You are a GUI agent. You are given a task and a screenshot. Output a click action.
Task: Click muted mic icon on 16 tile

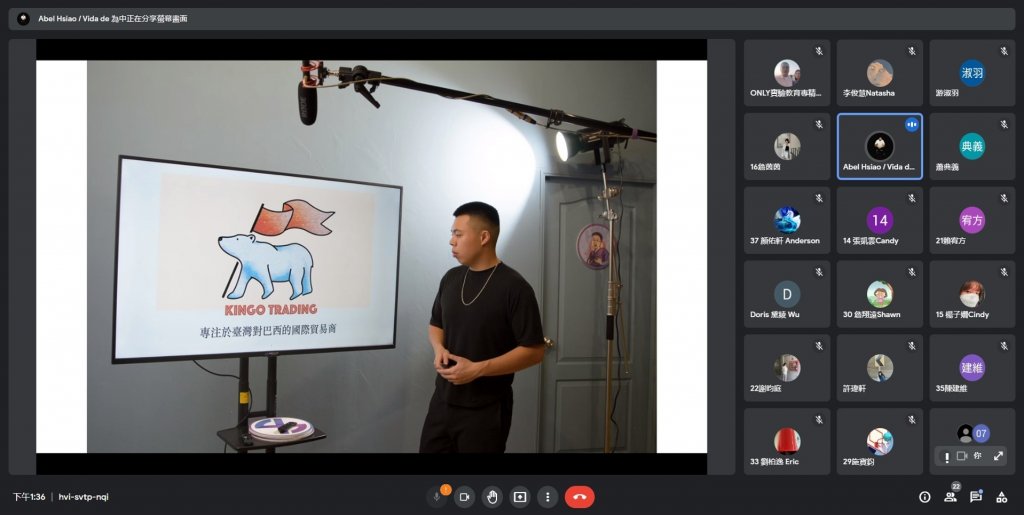pos(819,125)
